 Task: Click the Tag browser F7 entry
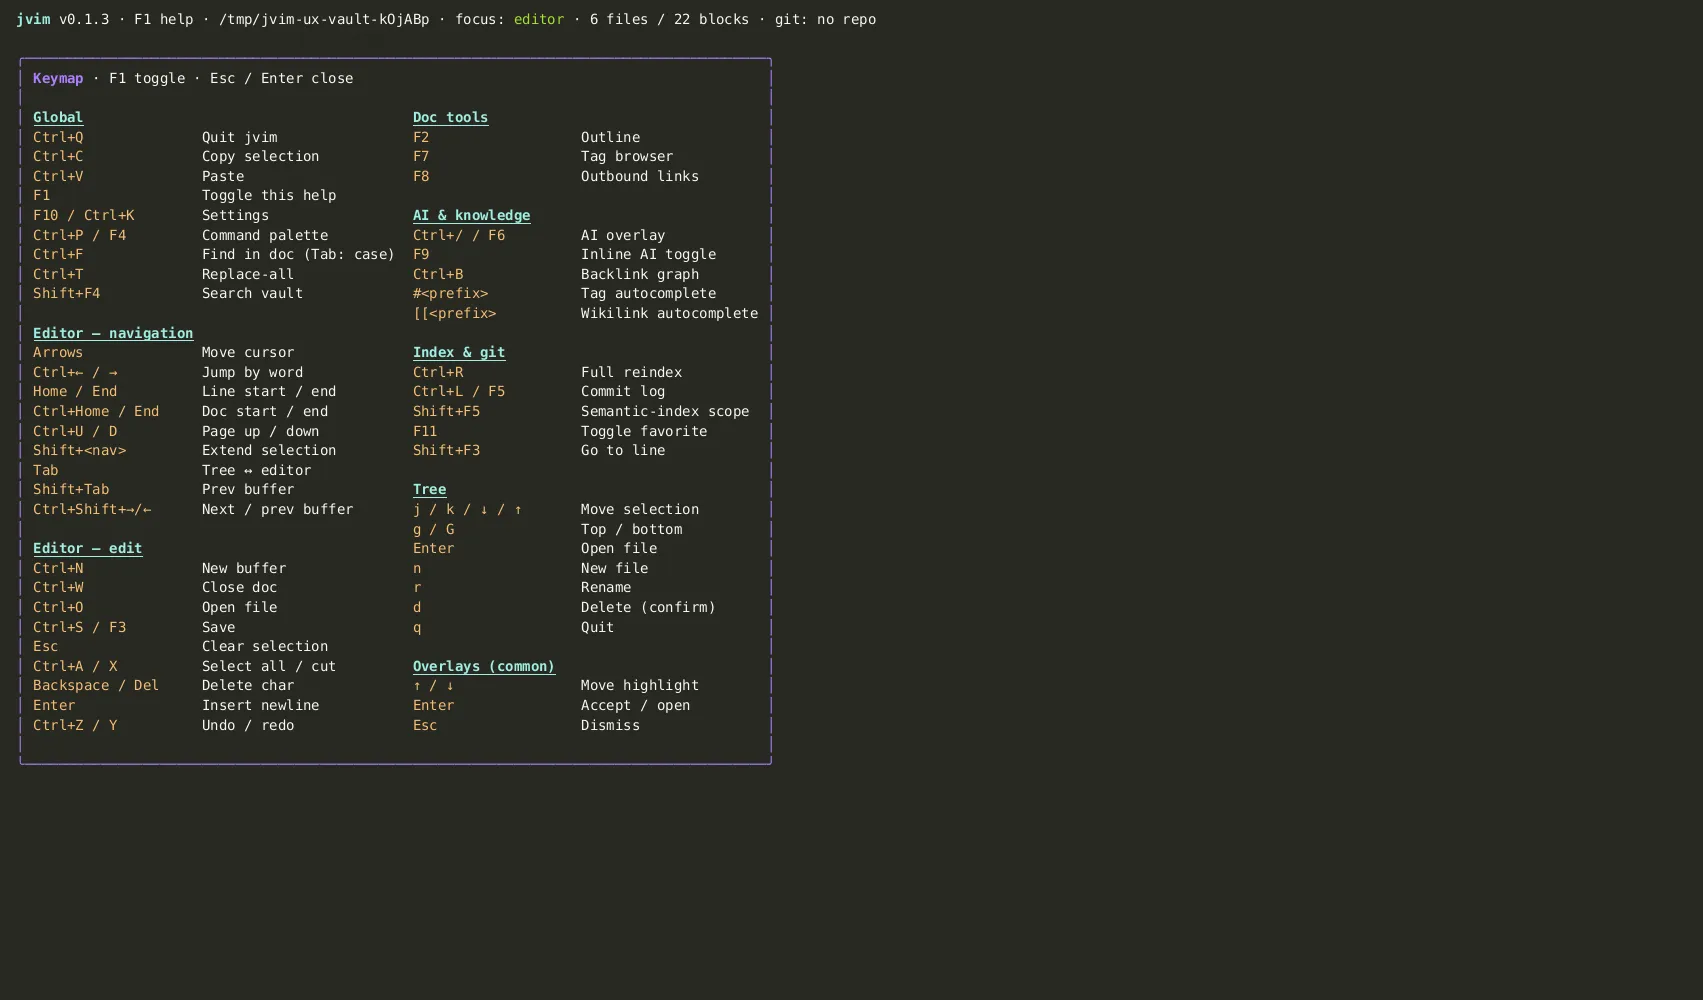(543, 156)
